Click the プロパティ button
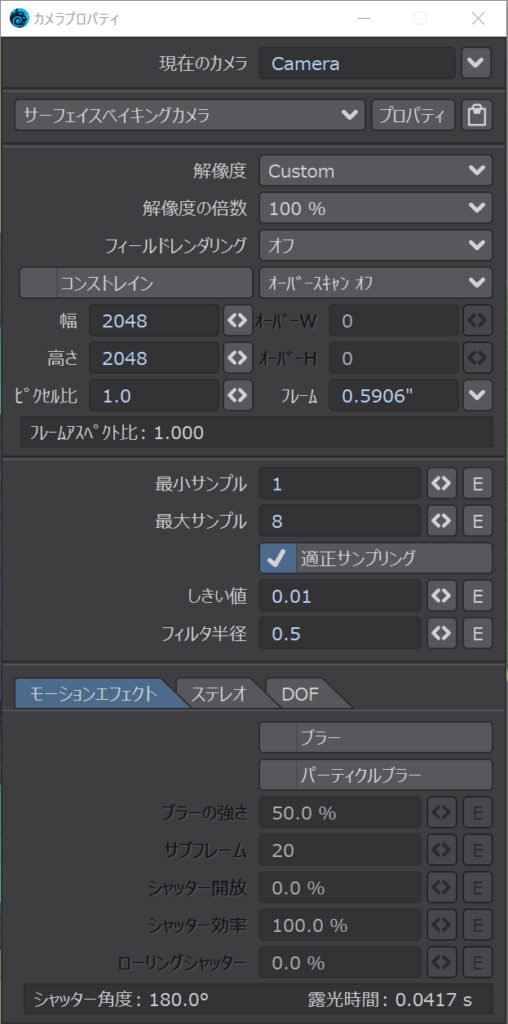This screenshot has width=508, height=1024. pos(413,116)
